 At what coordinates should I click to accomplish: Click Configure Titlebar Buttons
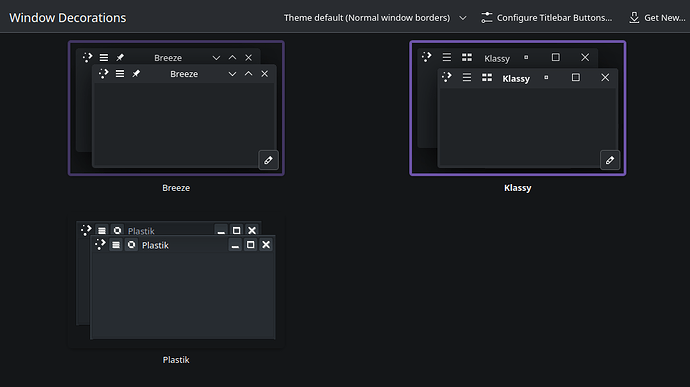coord(546,18)
